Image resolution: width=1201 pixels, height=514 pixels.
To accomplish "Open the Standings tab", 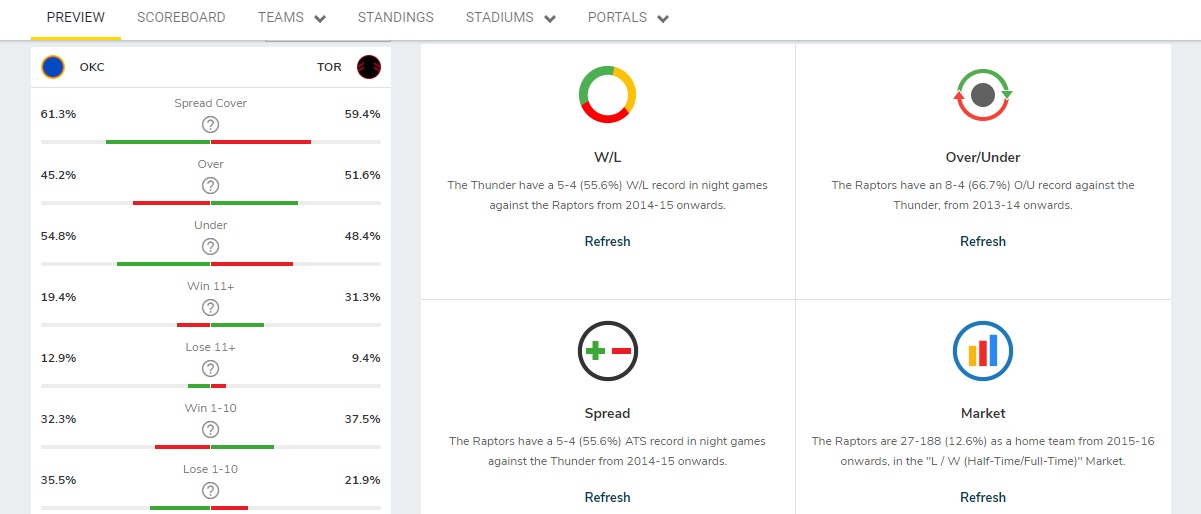I will 395,18.
